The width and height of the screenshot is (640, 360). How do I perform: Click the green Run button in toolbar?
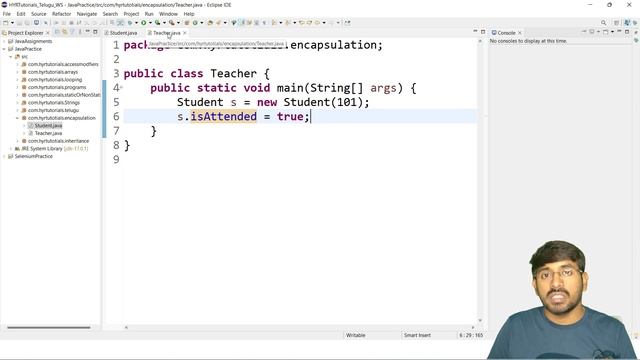144,23
